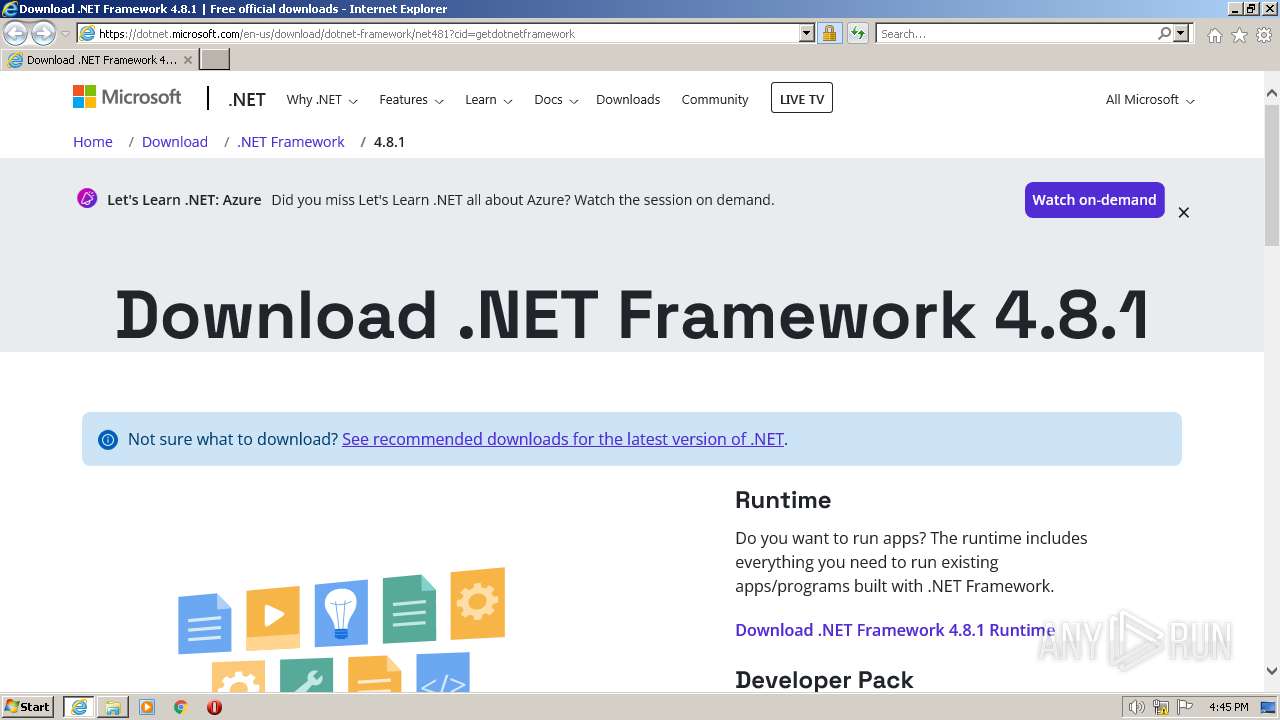Click the vertical scrollbar thumb
Screen dimensions: 1280x720
[1271, 175]
